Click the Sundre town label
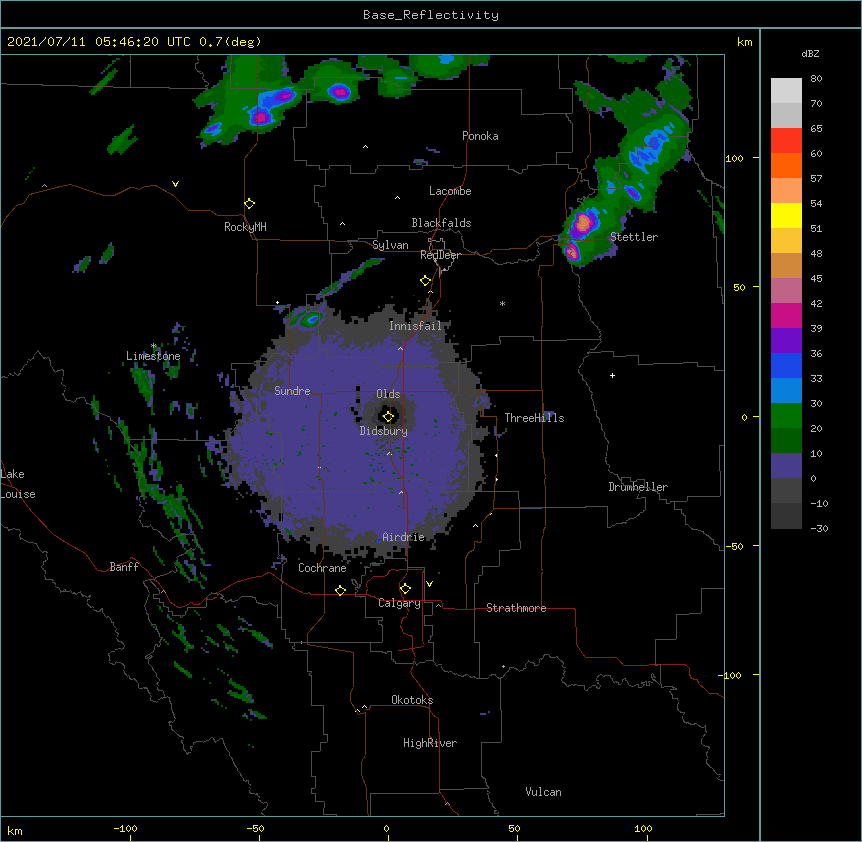 [x=292, y=391]
